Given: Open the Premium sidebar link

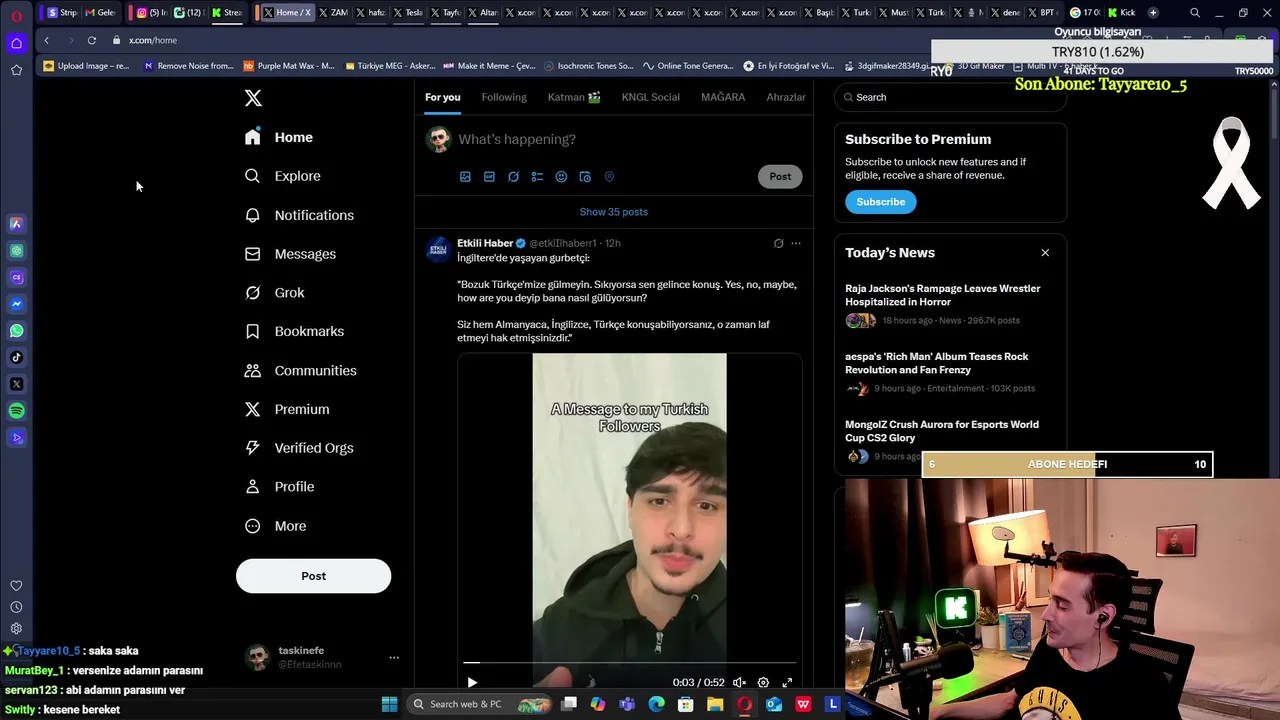Looking at the screenshot, I should pyautogui.click(x=288, y=409).
